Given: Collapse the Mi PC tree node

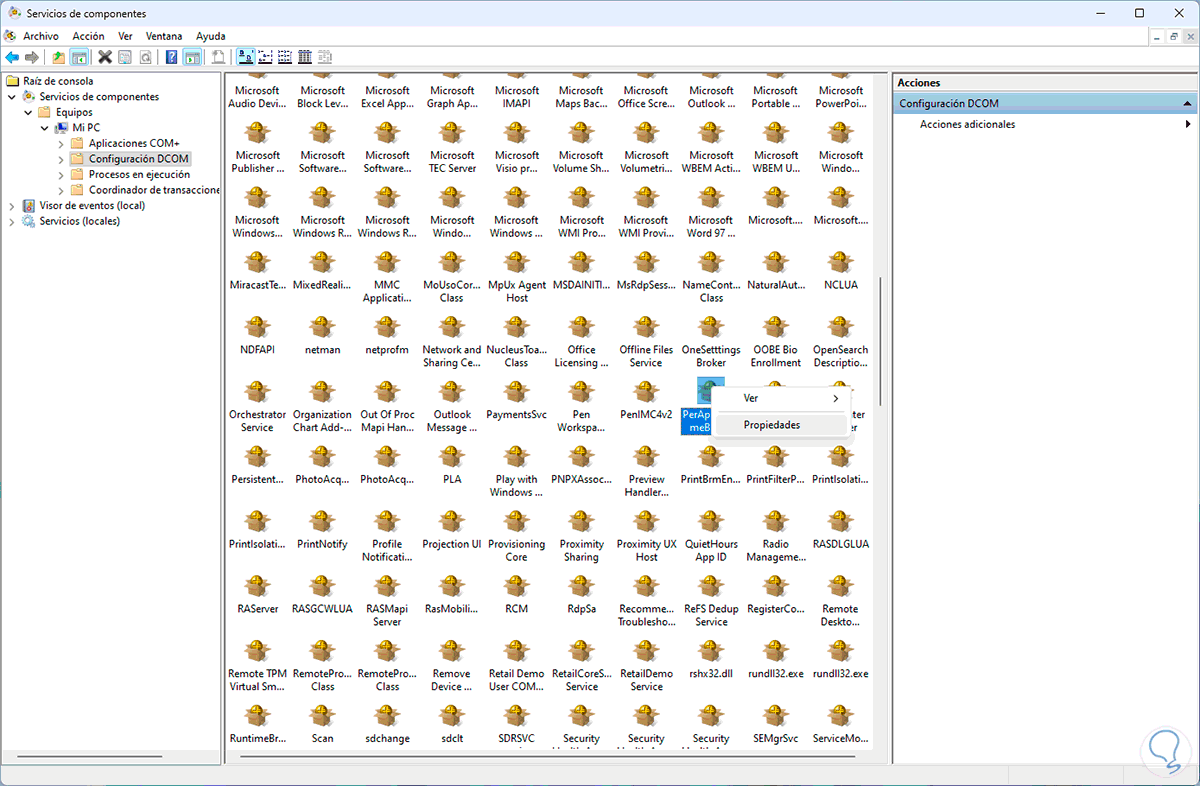Looking at the screenshot, I should (x=45, y=128).
